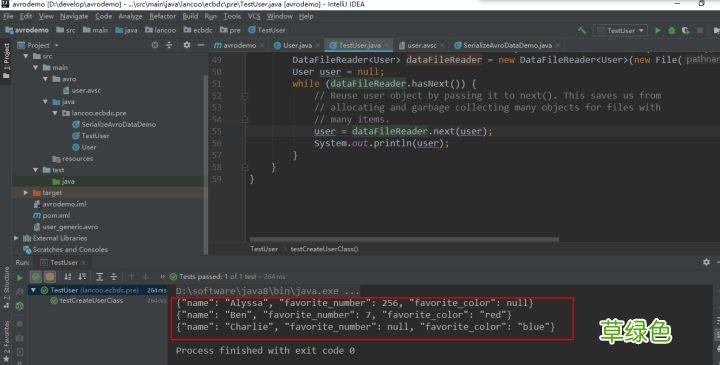Select user_generic.avro file in tree
Screen dimensions: 720x365
(66, 227)
